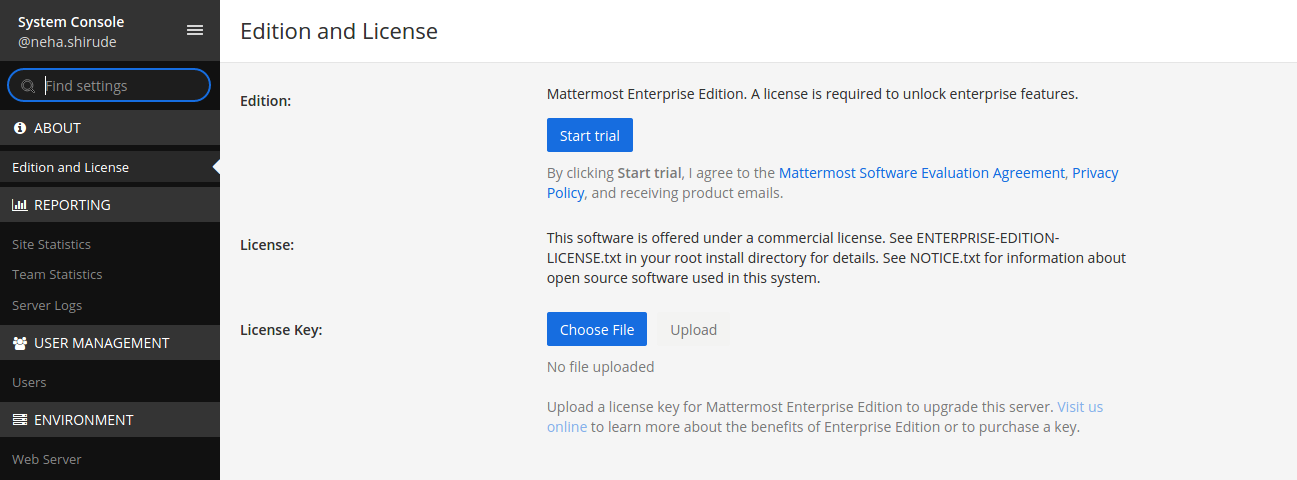The height and width of the screenshot is (480, 1297).
Task: Click the Start trial button
Action: pyautogui.click(x=590, y=136)
